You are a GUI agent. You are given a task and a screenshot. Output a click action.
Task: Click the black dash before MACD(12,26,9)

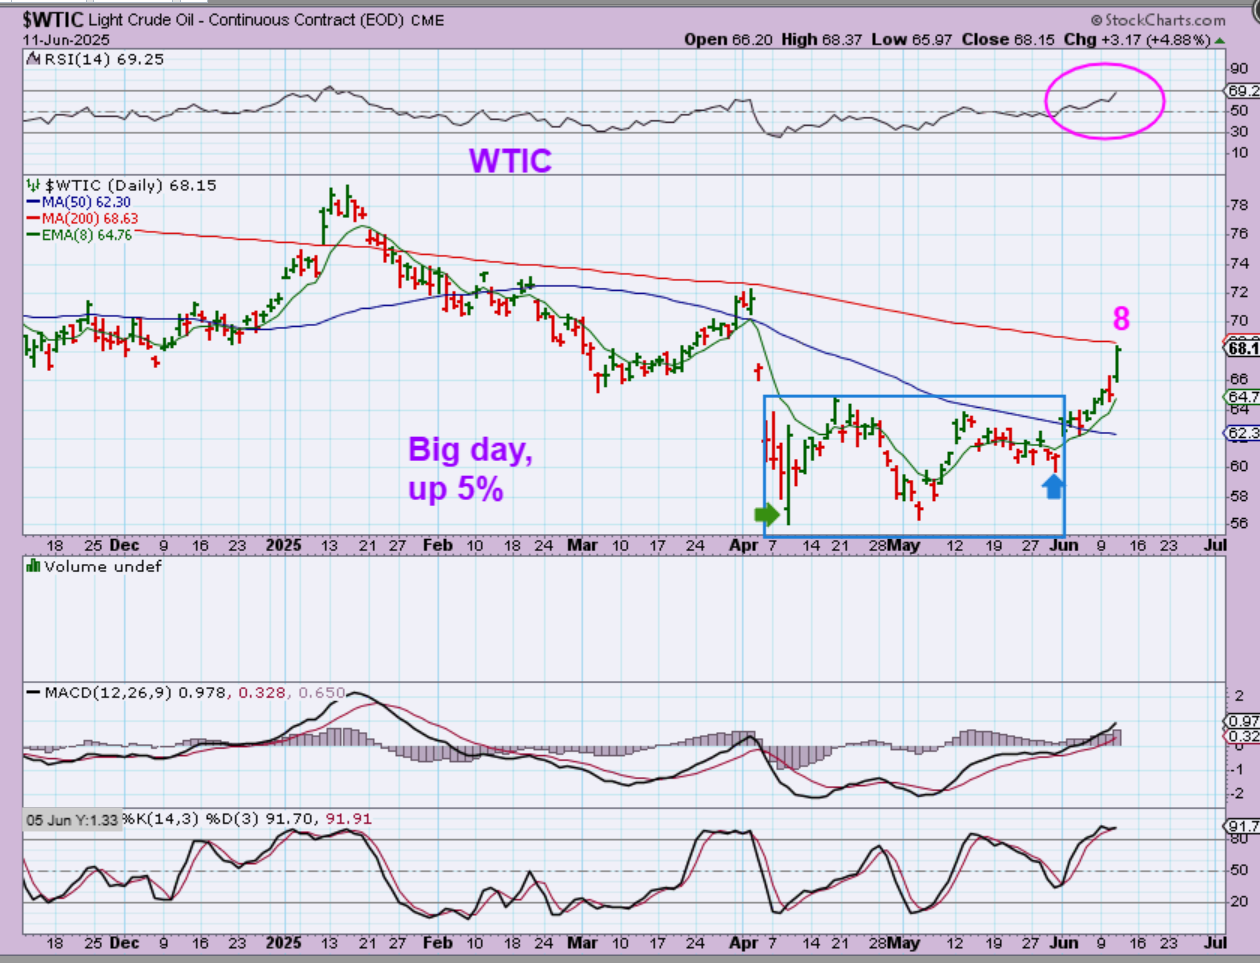tap(34, 692)
